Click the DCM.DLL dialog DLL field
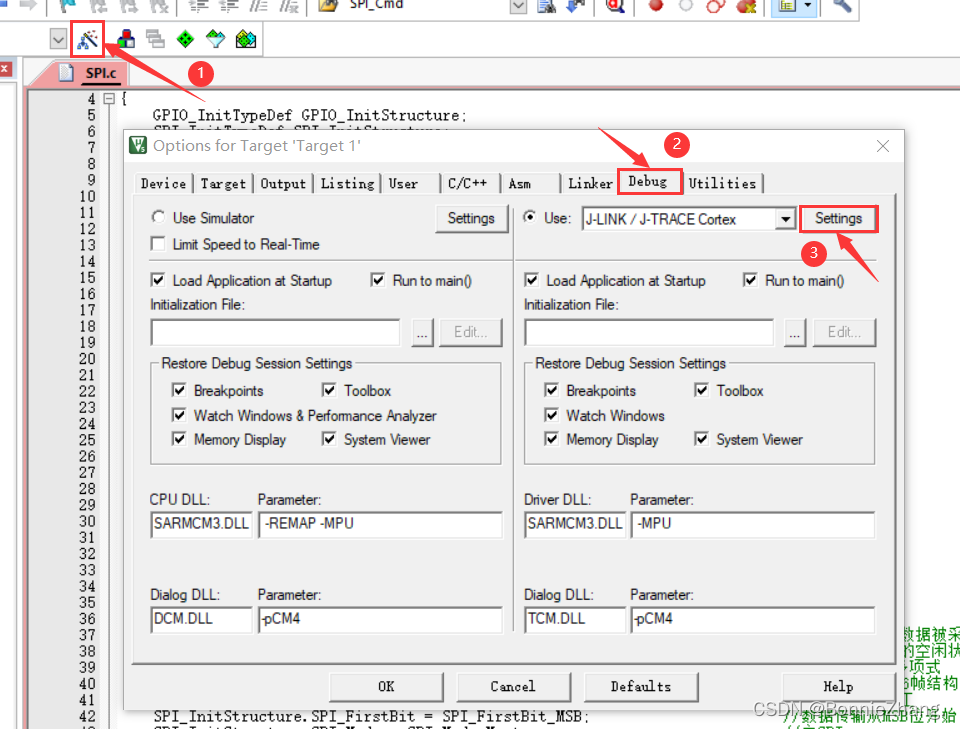This screenshot has height=729, width=960. (x=201, y=619)
